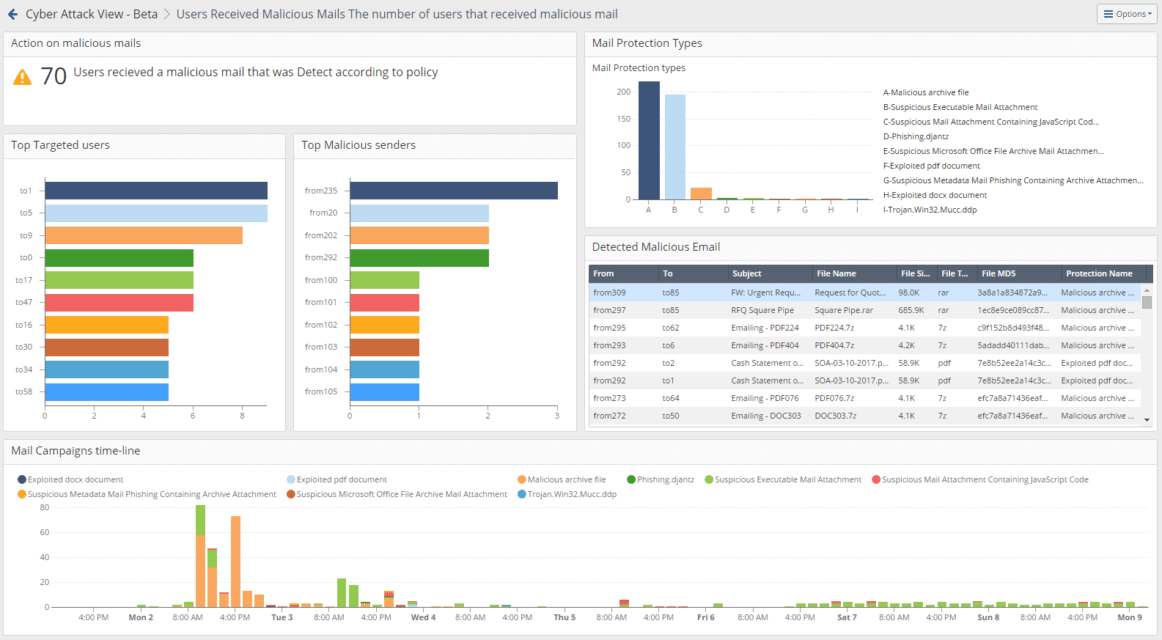Toggle Malicious archive file series in timeline legend
This screenshot has width=1162, height=640.
(566, 480)
